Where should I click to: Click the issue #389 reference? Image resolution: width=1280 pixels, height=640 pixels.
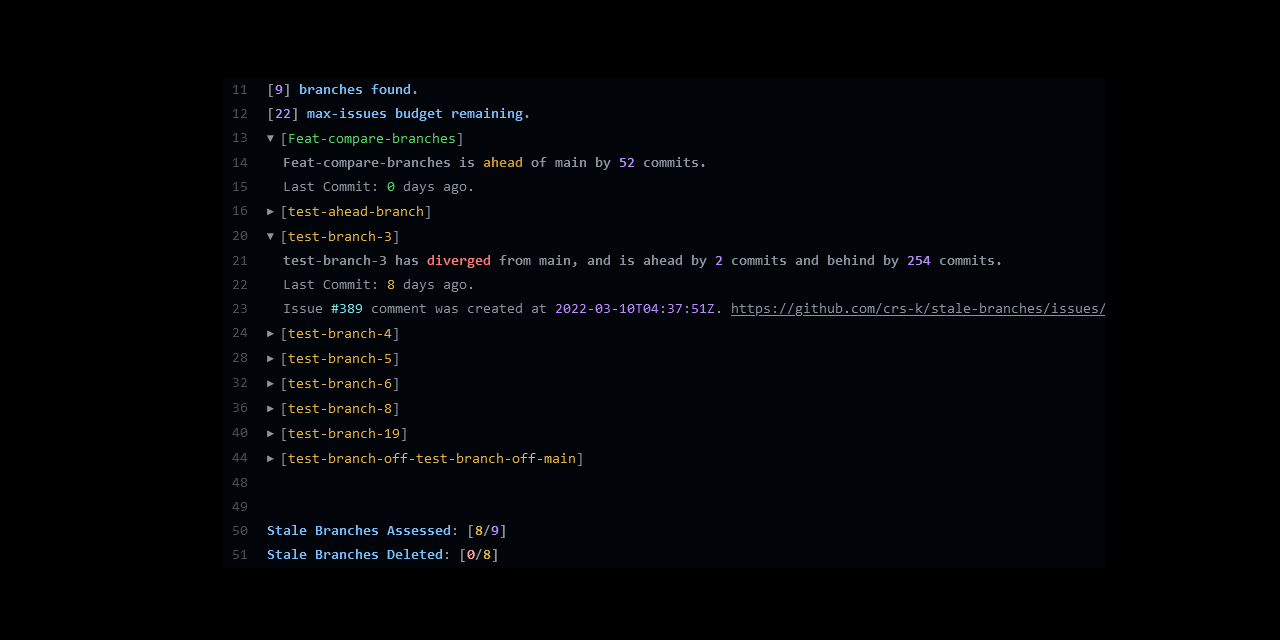pos(346,308)
